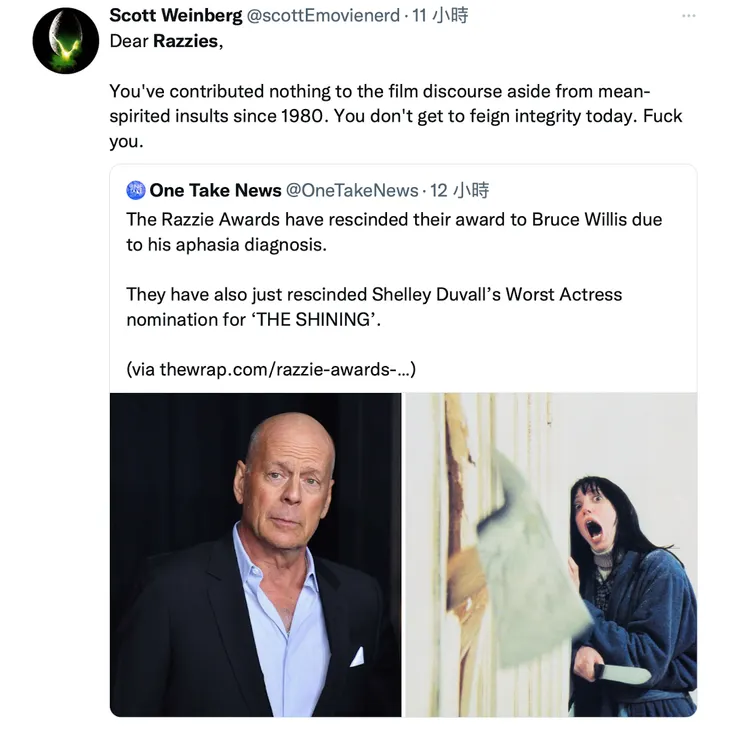
Task: Open Scott Weinberg's profile name
Action: tap(176, 16)
